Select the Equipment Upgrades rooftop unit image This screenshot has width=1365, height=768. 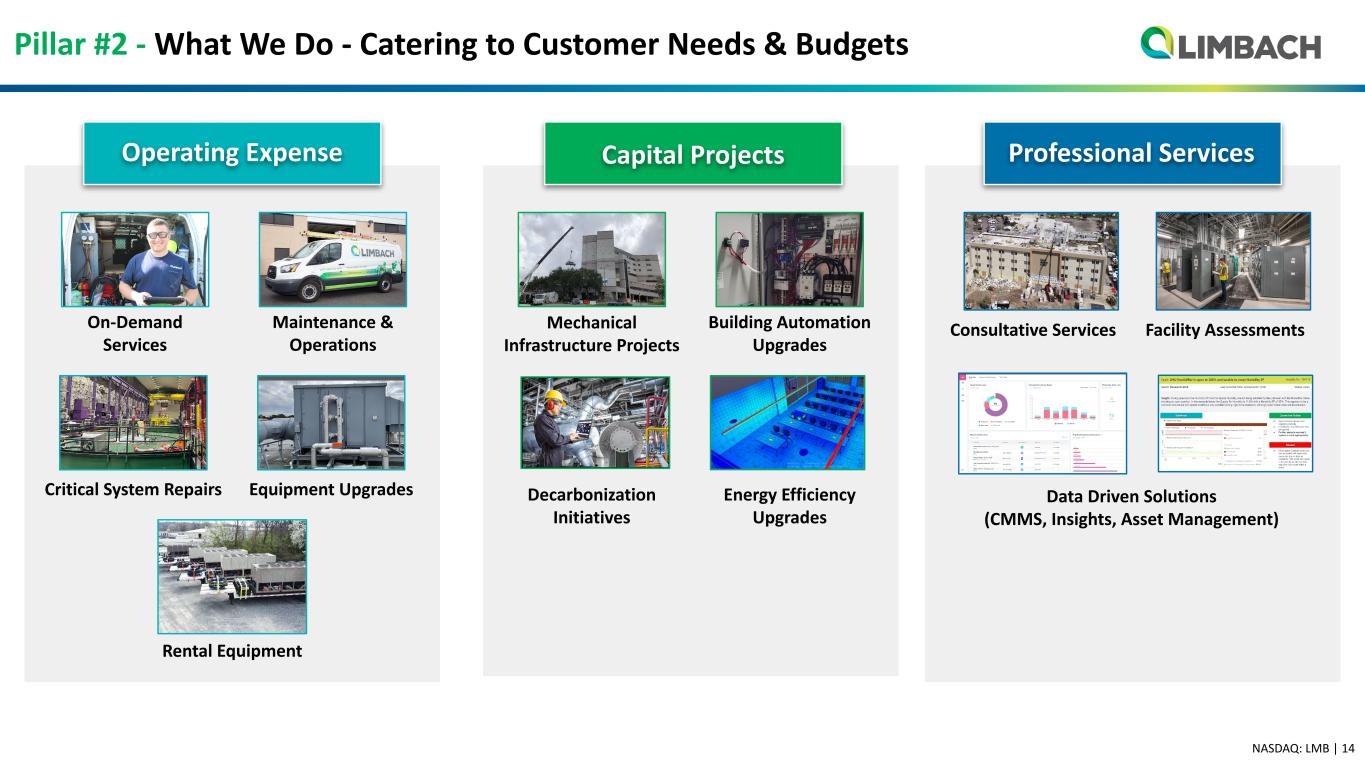click(x=331, y=422)
